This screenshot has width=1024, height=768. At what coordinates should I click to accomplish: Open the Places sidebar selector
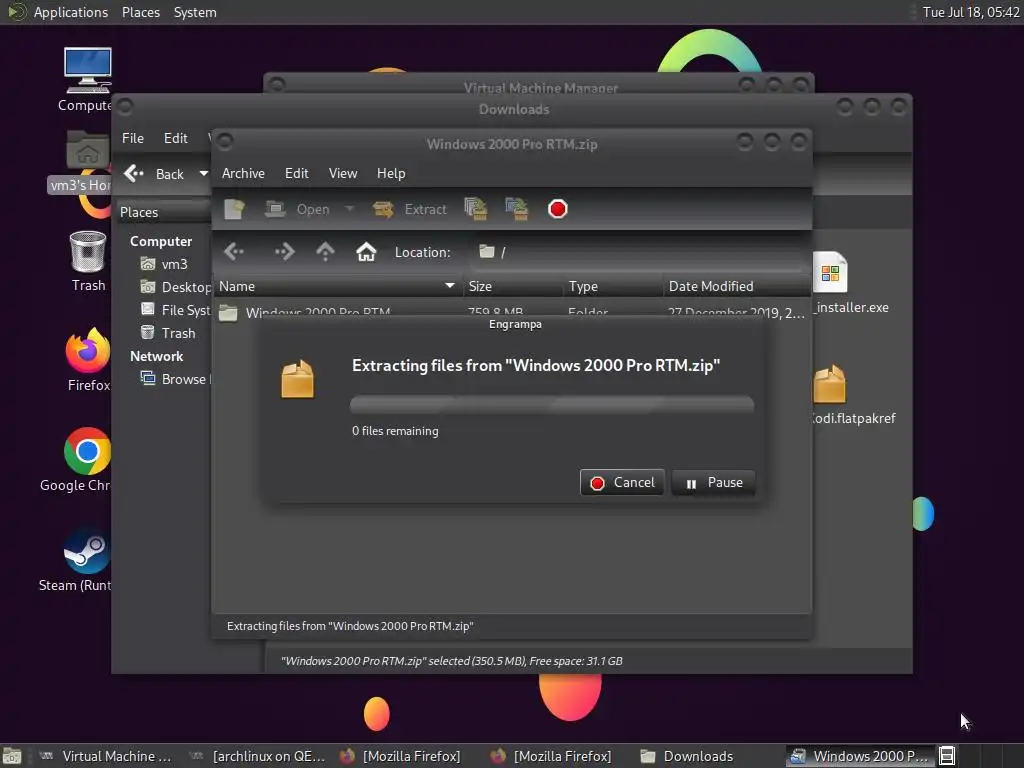click(165, 212)
